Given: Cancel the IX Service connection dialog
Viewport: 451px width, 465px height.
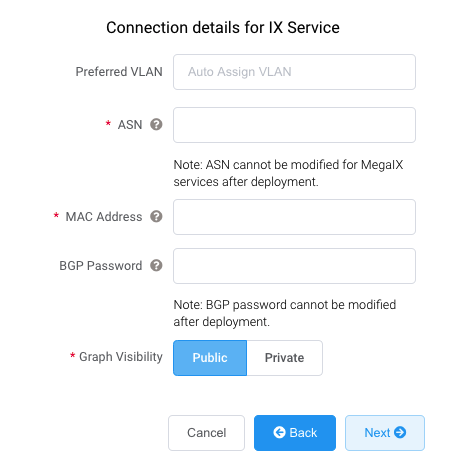Looking at the screenshot, I should pos(206,433).
